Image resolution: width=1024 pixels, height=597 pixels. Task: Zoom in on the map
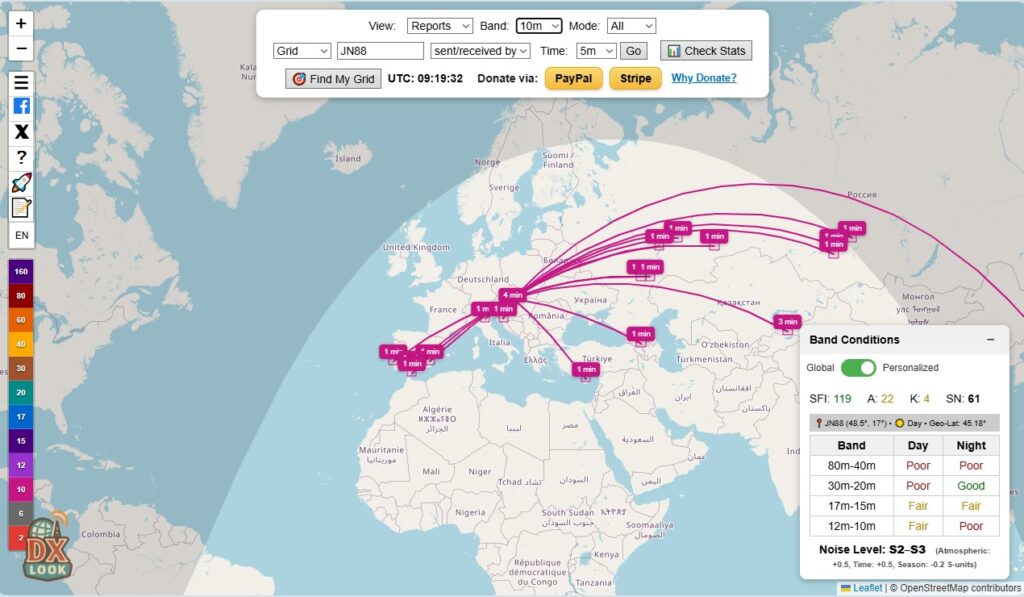pos(21,22)
